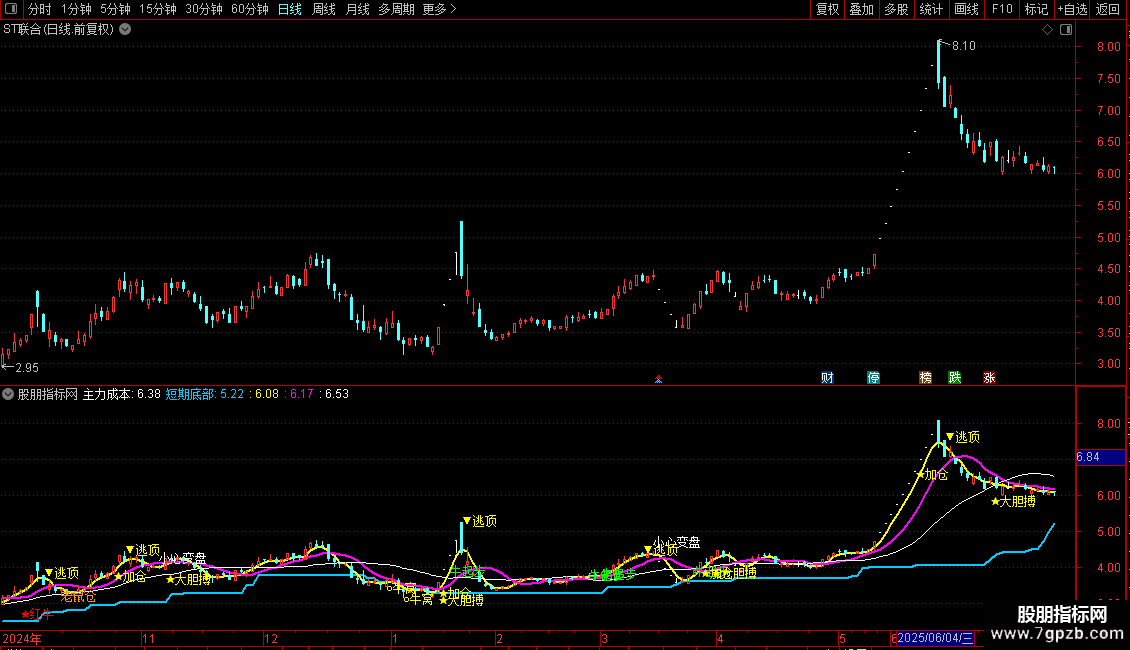
Task: Click the 返回 back button
Action: click(1108, 9)
